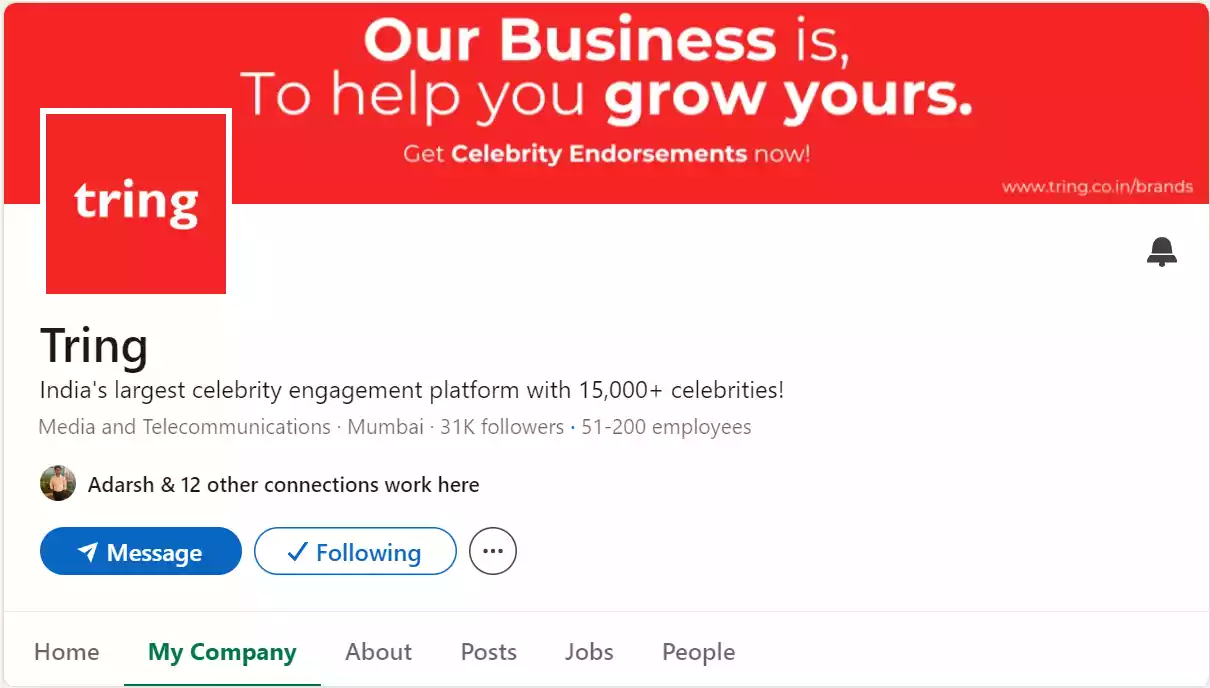Viewport: 1210px width, 688px height.
Task: Click the notification bell icon
Action: tap(1161, 252)
